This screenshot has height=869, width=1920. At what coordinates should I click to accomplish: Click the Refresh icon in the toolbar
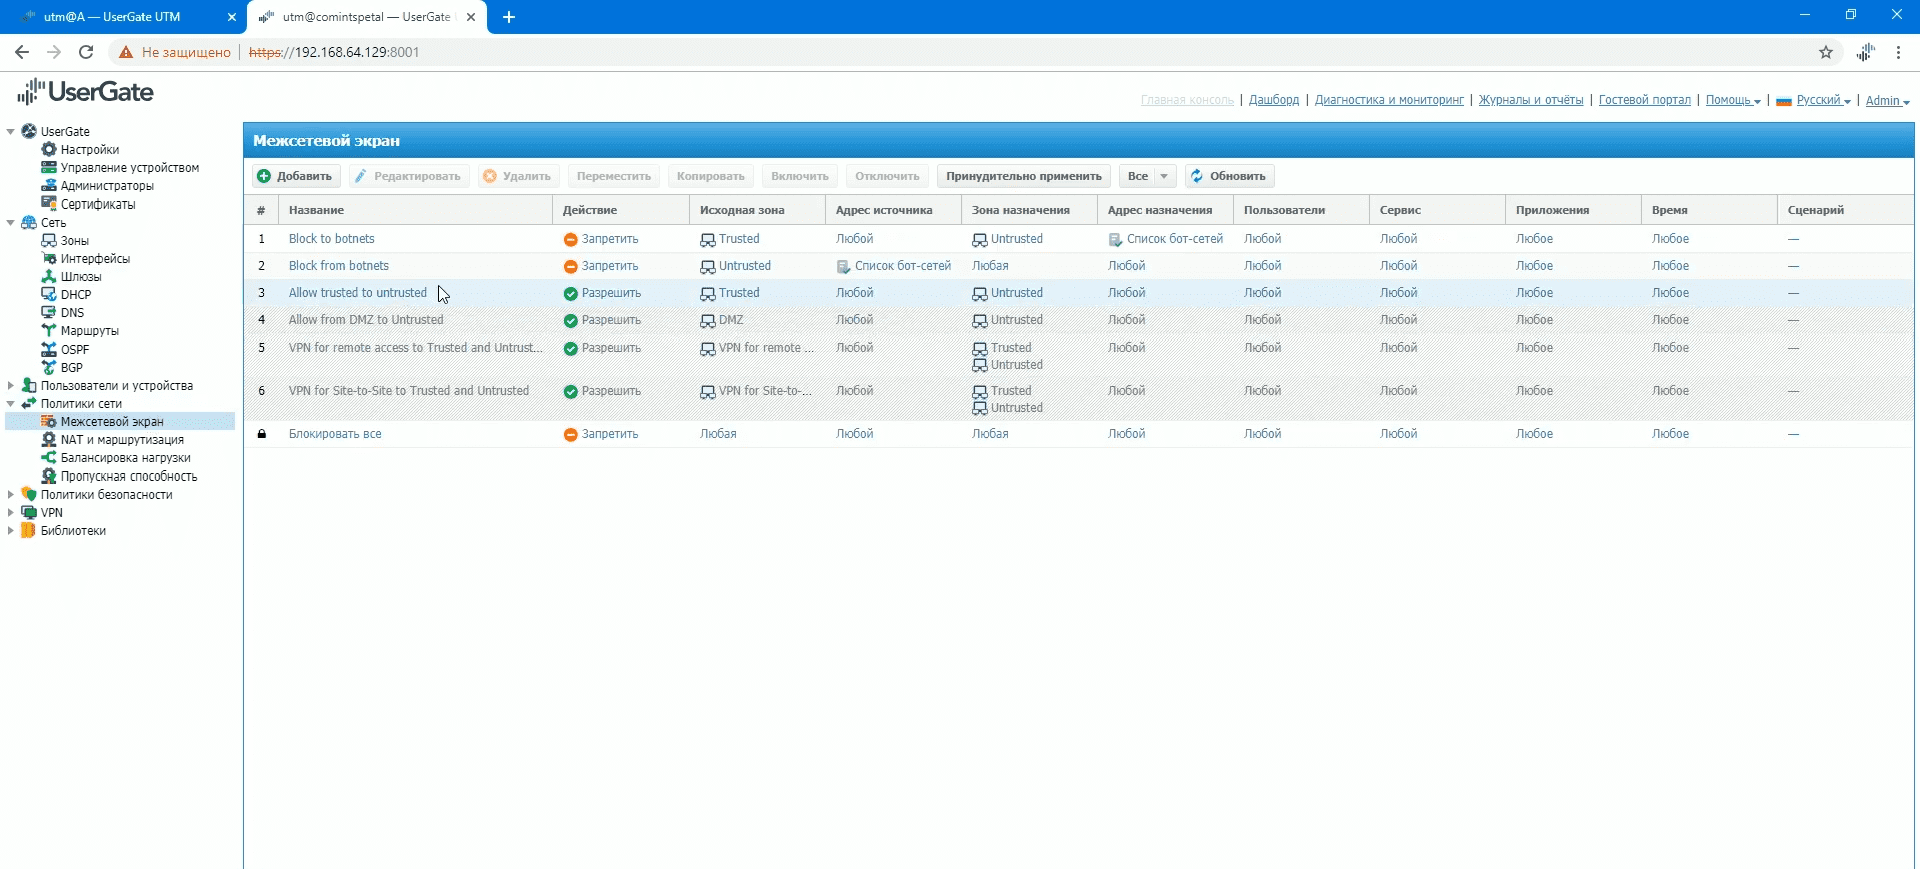point(1197,176)
